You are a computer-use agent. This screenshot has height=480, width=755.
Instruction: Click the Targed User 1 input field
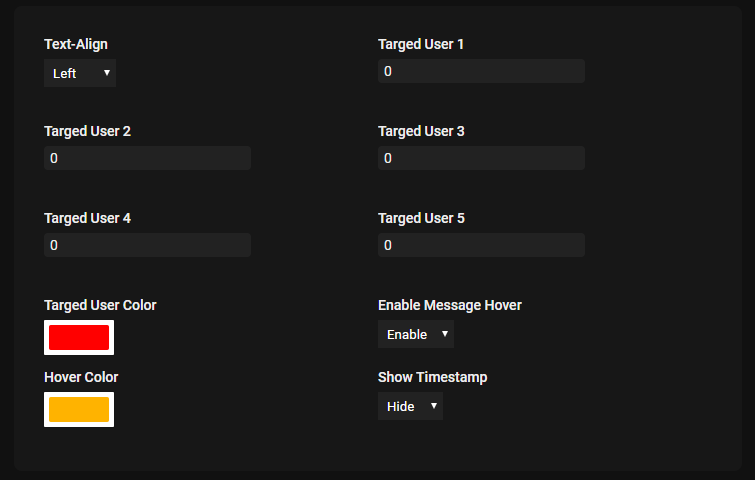coord(481,71)
